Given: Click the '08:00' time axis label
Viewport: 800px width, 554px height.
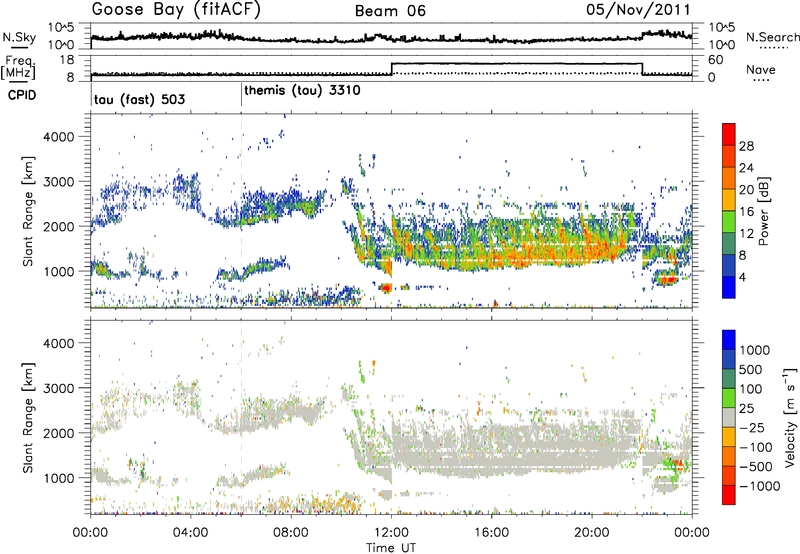Looking at the screenshot, I should click(291, 533).
